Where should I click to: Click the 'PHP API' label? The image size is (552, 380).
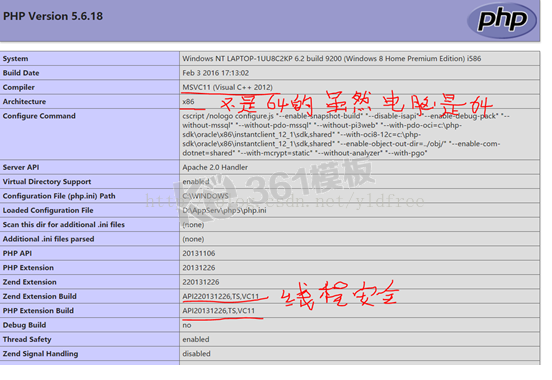tap(17, 253)
